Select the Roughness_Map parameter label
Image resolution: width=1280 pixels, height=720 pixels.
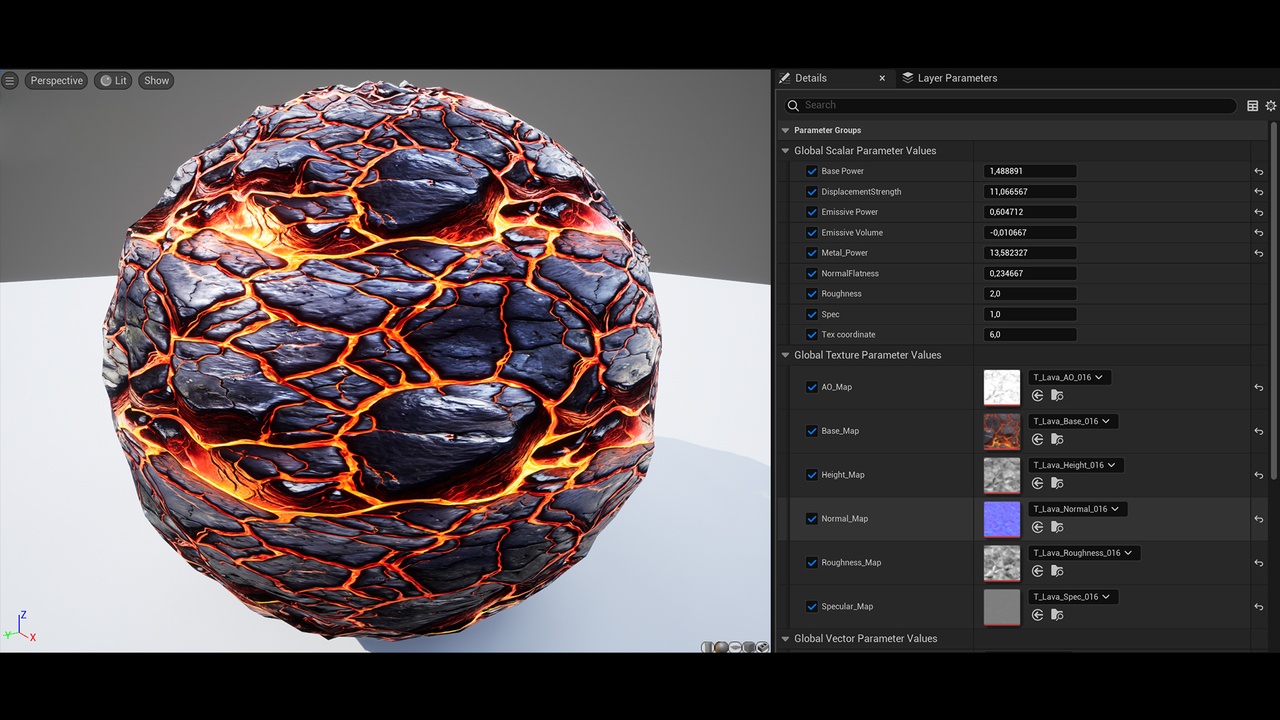pos(851,563)
